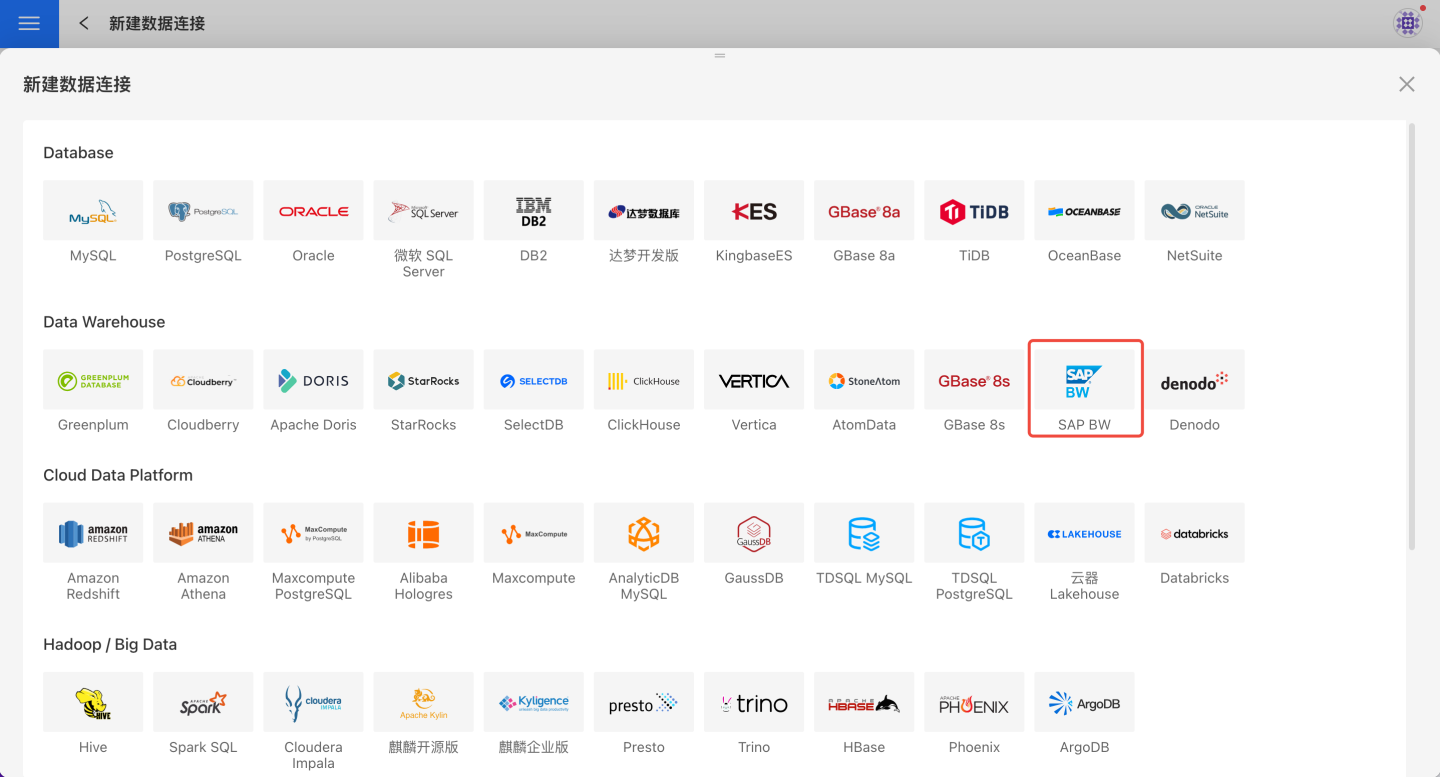The image size is (1440, 777).
Task: Choose the Vertica data warehouse
Action: [753, 381]
